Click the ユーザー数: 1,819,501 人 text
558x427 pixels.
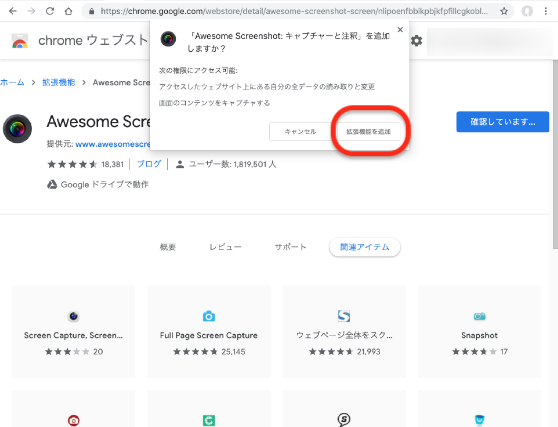click(x=232, y=164)
